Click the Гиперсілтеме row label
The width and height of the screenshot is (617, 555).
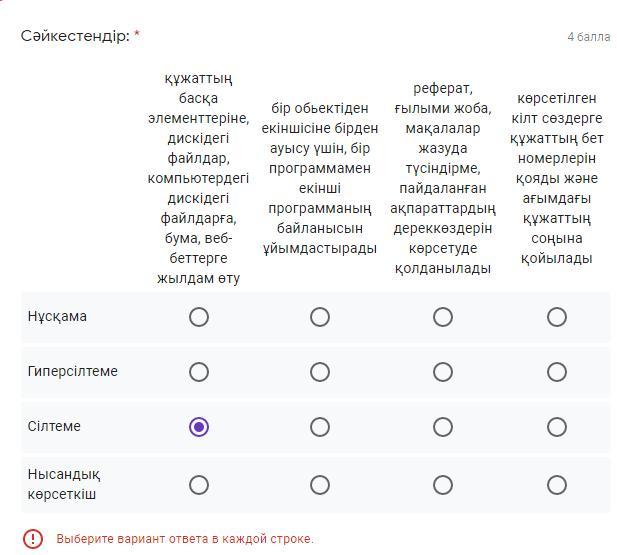(72, 372)
